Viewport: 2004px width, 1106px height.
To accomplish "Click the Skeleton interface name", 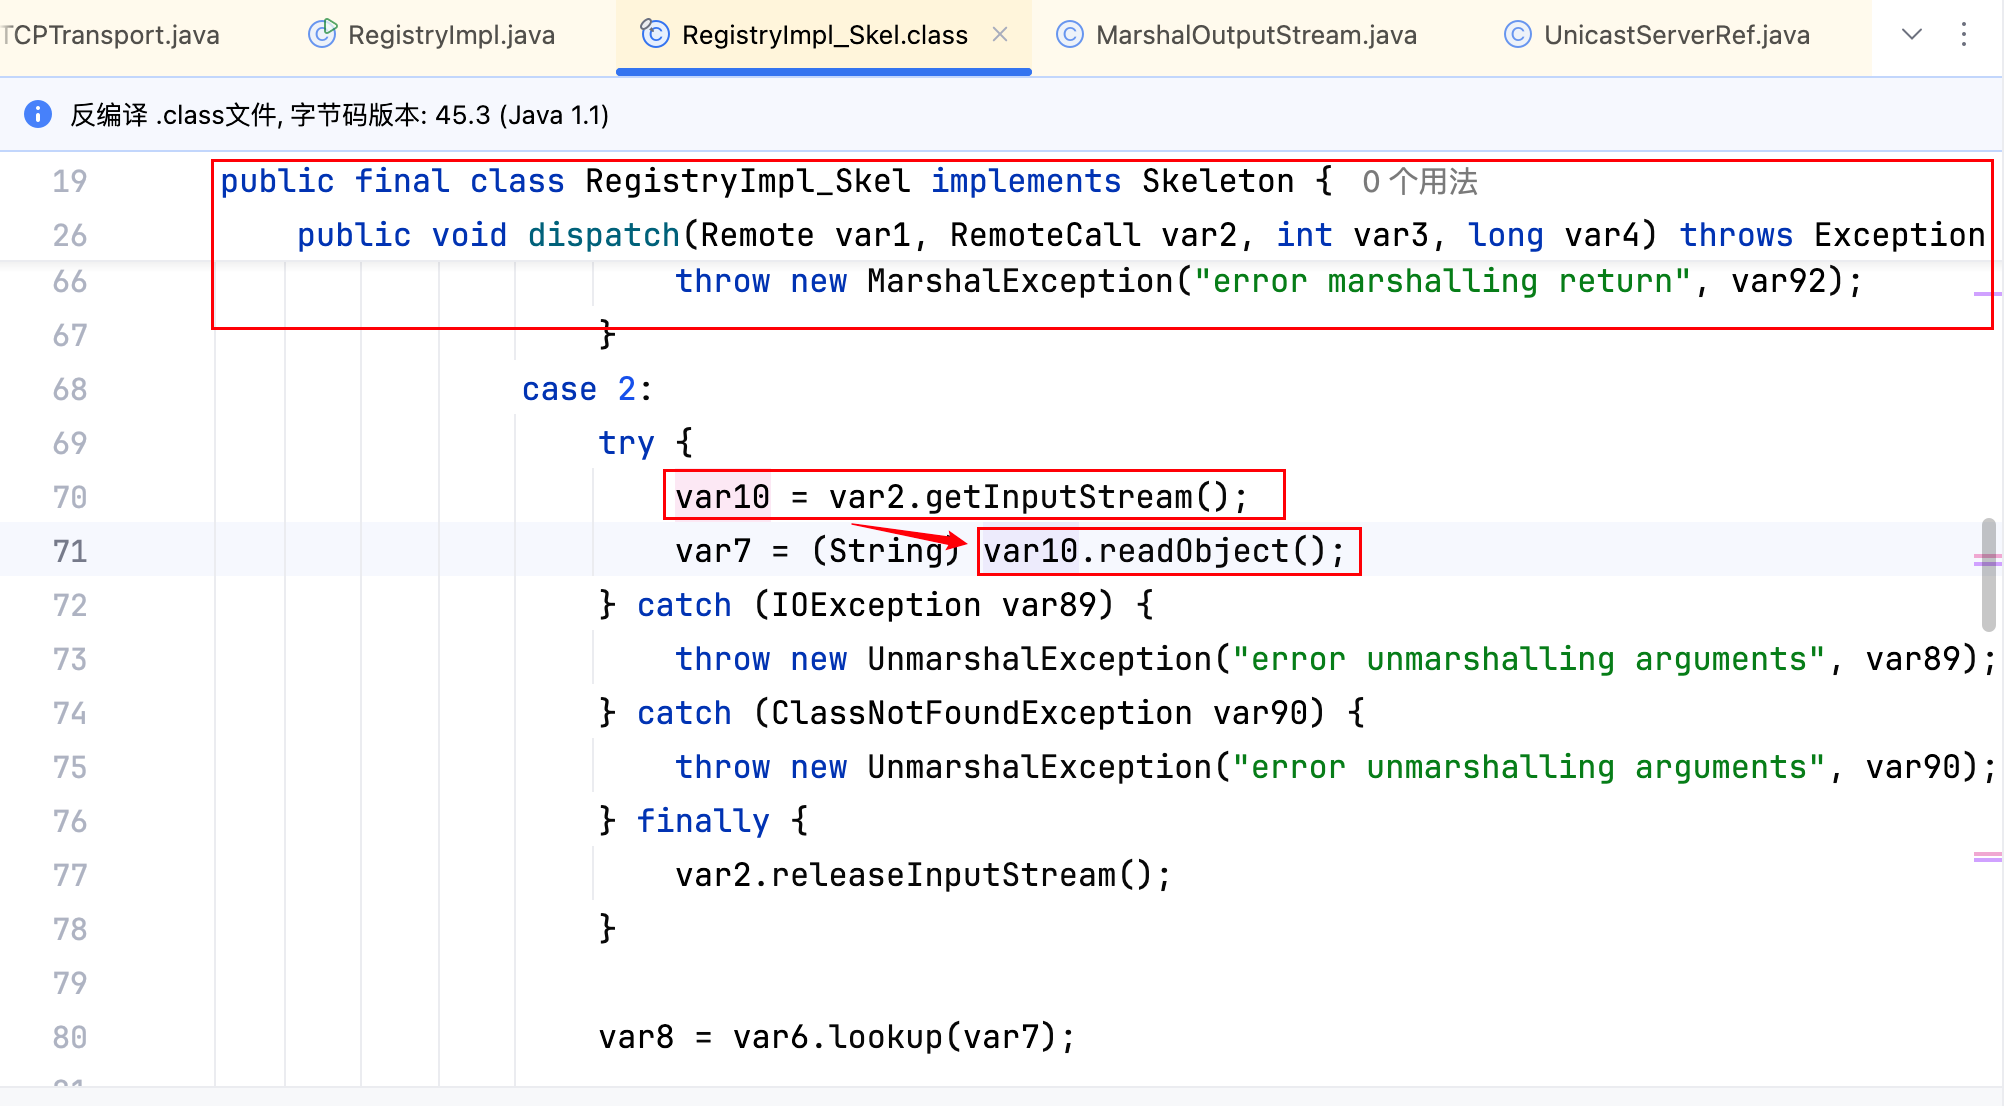I will click(x=1217, y=181).
